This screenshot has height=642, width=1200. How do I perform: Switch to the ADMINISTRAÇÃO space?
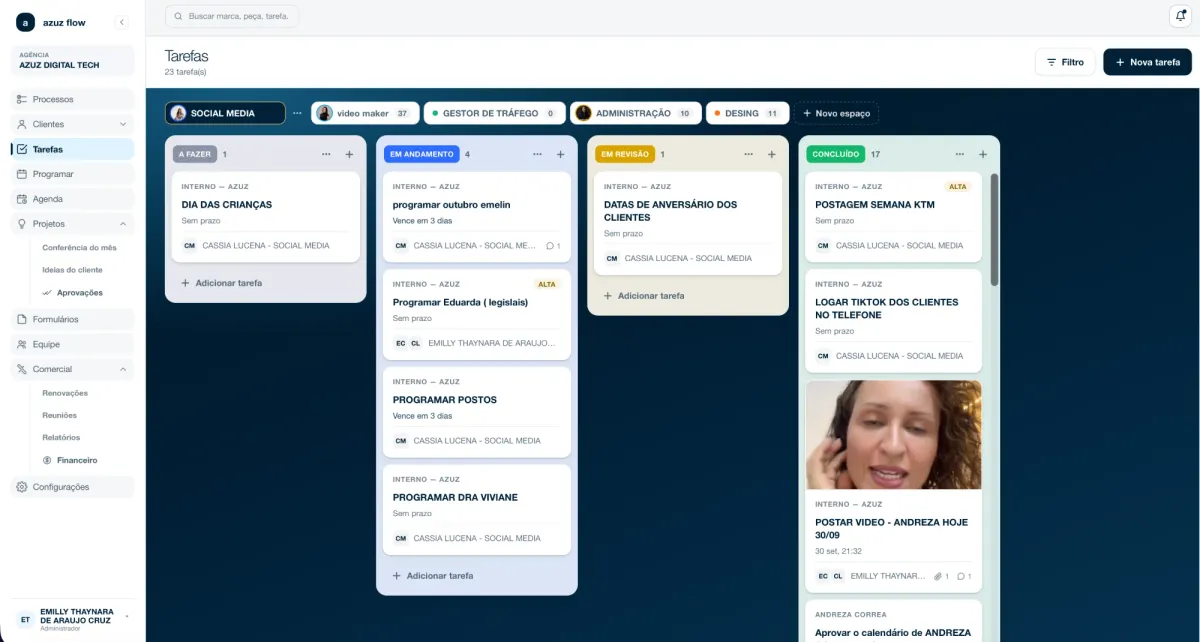(636, 113)
